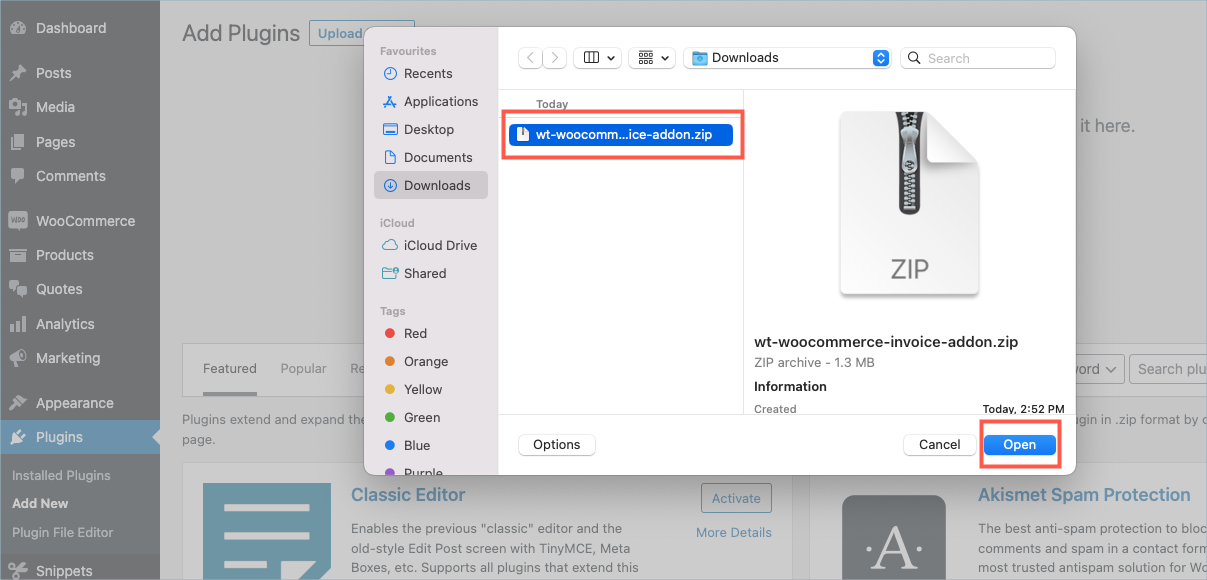Image resolution: width=1207 pixels, height=580 pixels.
Task: Open Quotes in WordPress menu
Action: [80, 289]
